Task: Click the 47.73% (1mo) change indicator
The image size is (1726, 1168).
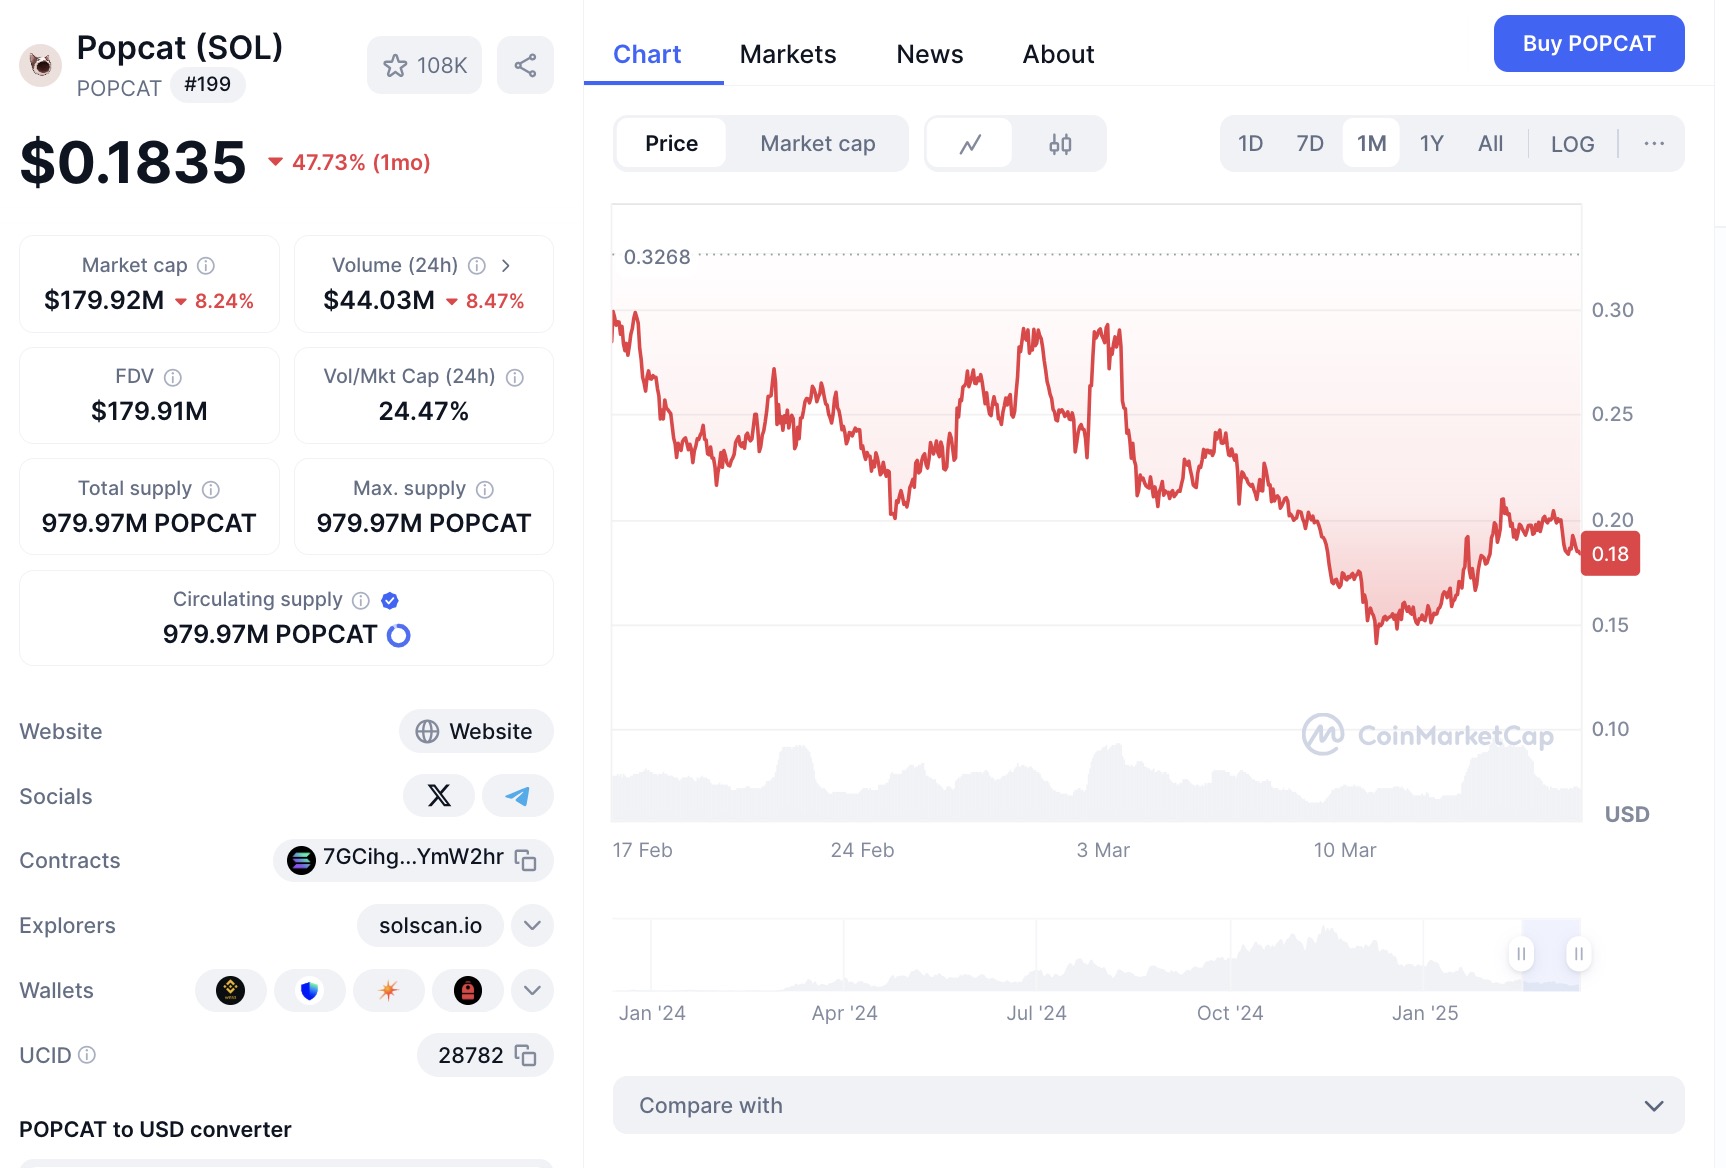Action: click(349, 162)
